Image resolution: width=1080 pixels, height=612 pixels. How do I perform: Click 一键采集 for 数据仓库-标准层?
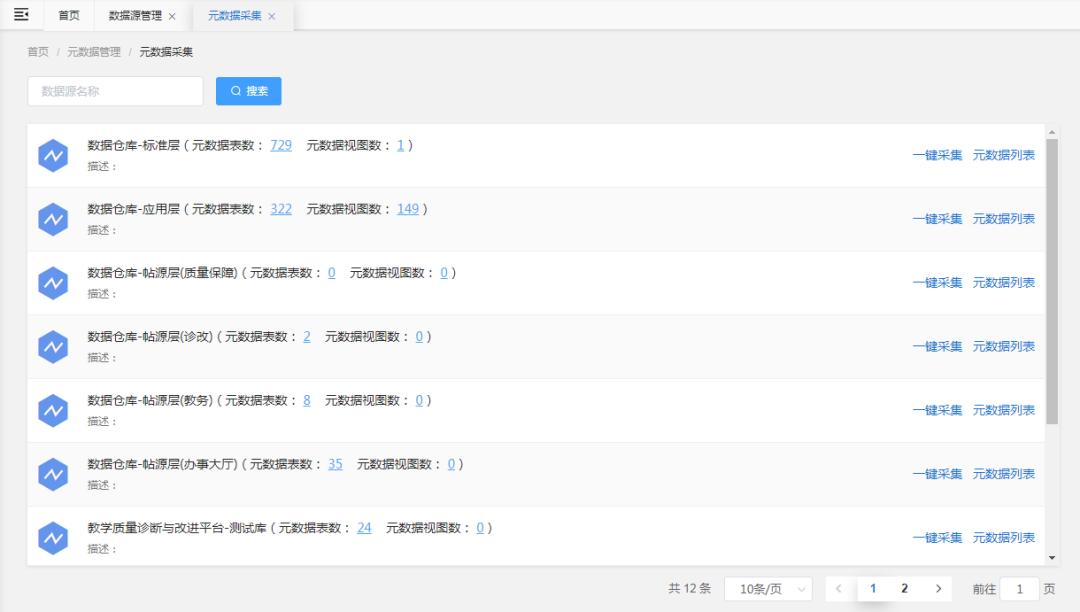(937, 155)
